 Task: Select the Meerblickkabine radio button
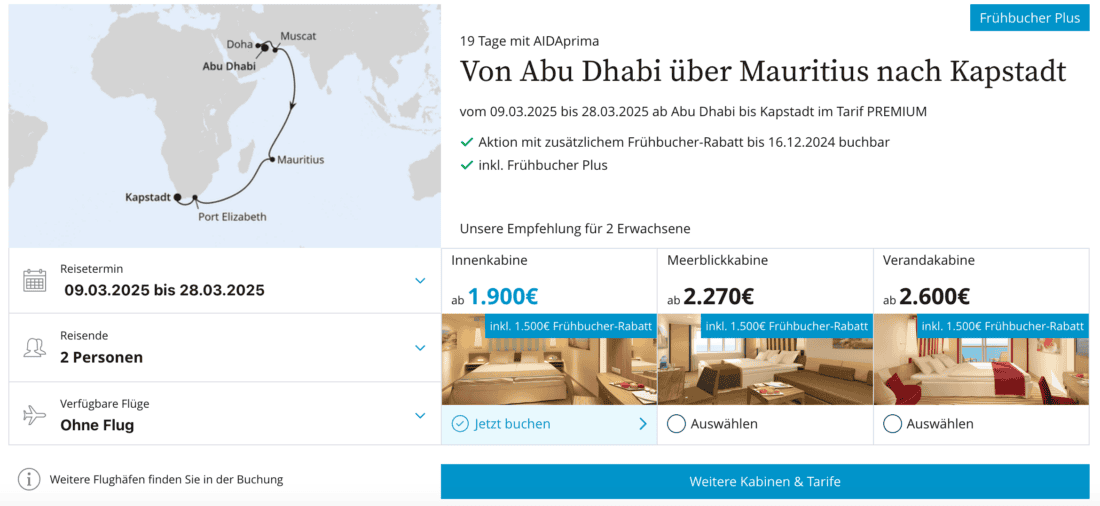click(676, 424)
